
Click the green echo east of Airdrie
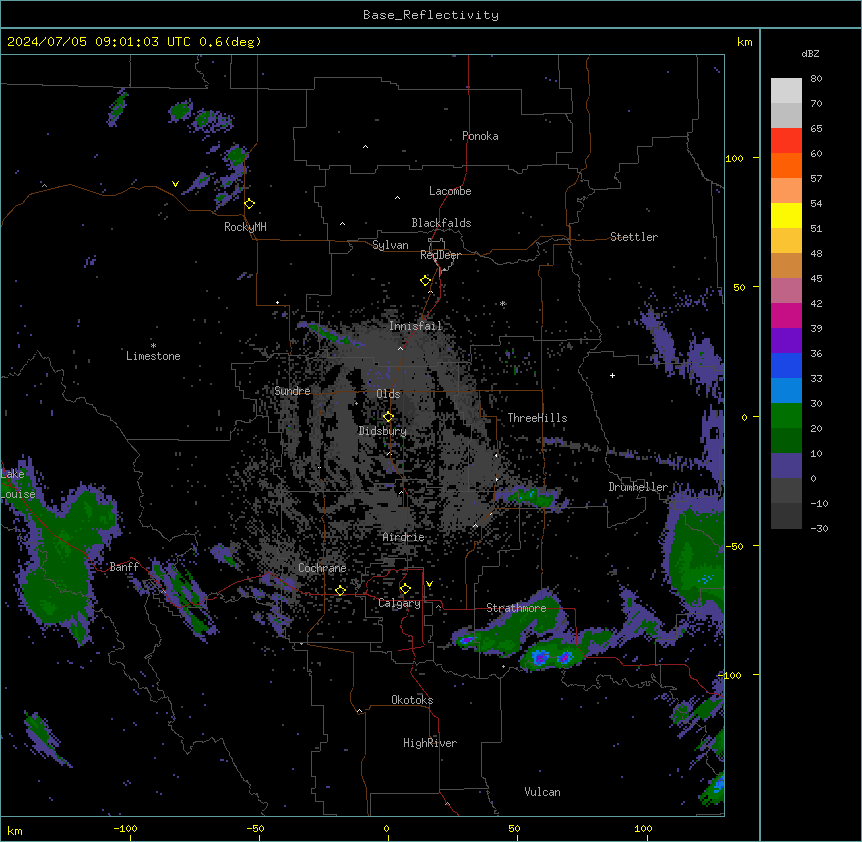(x=529, y=497)
